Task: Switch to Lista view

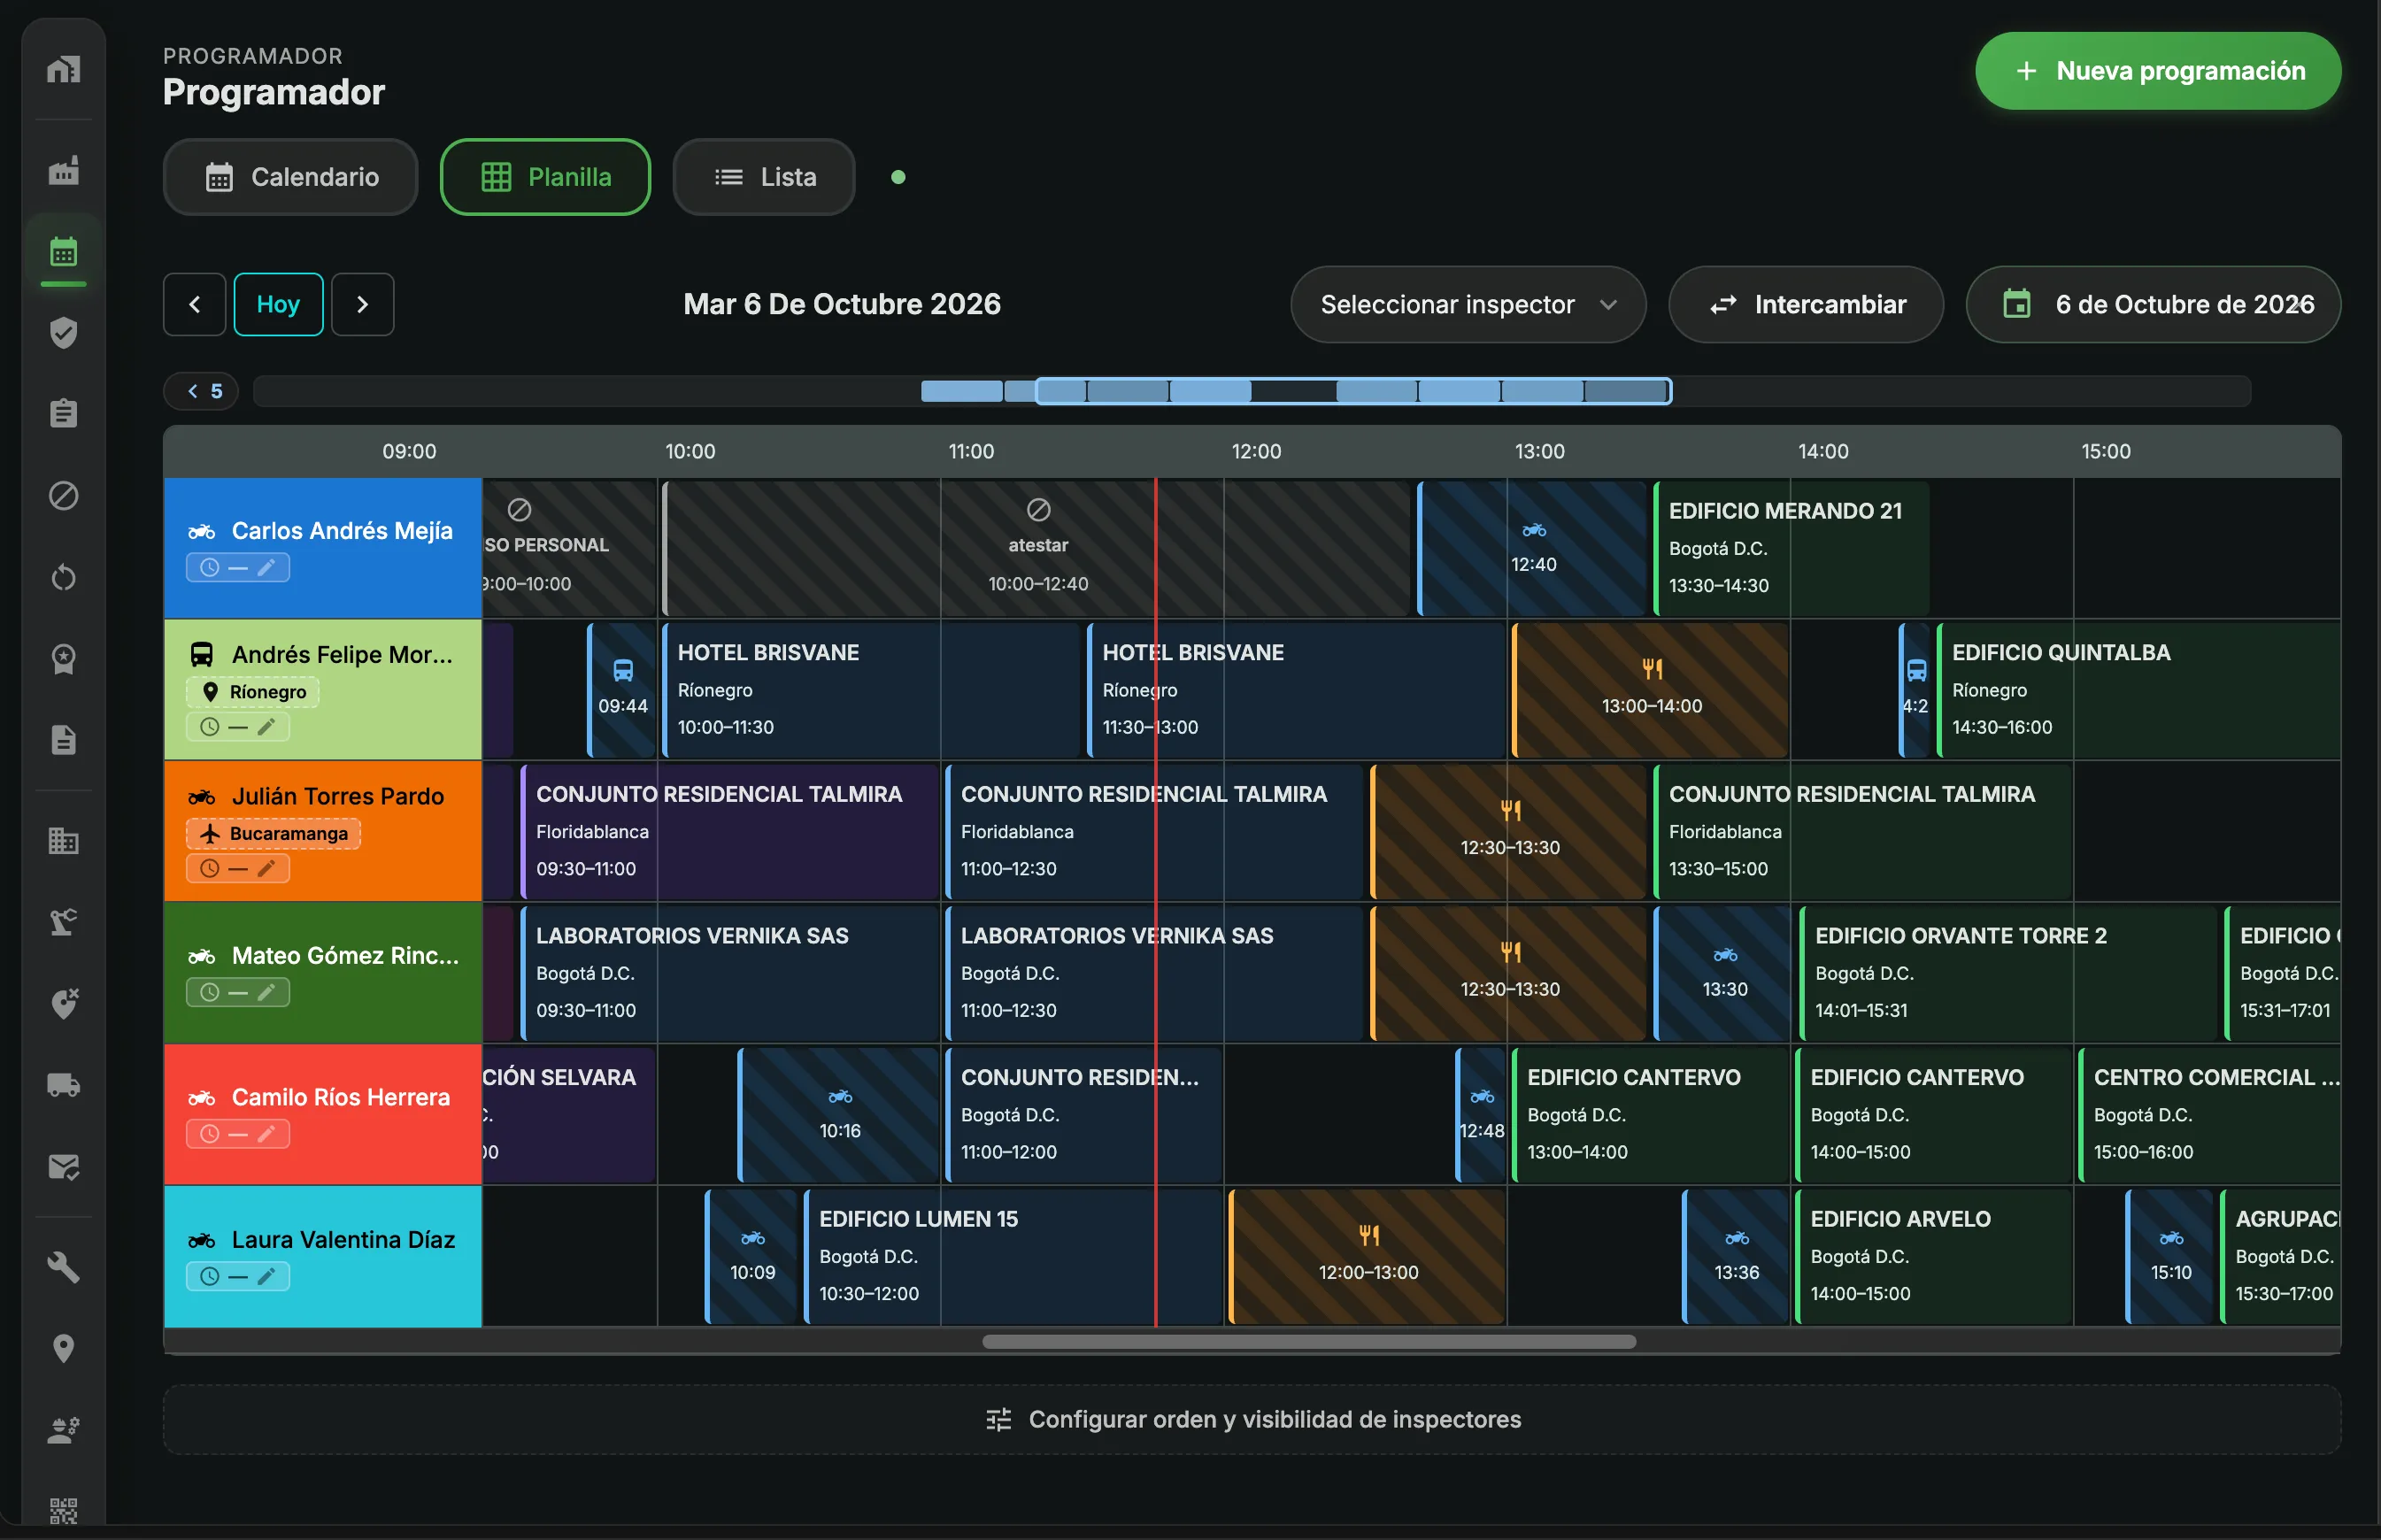Action: click(764, 177)
